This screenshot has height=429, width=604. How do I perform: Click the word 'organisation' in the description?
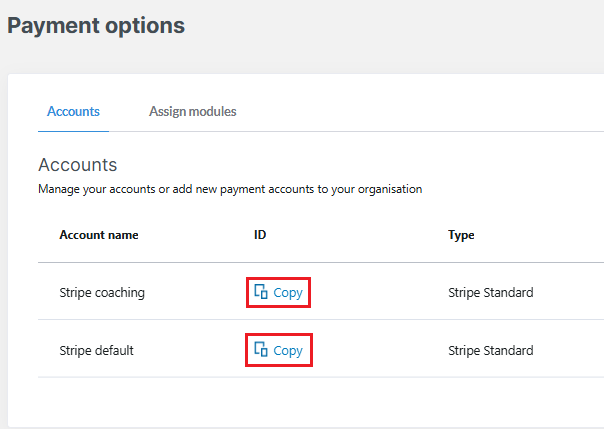click(x=388, y=188)
